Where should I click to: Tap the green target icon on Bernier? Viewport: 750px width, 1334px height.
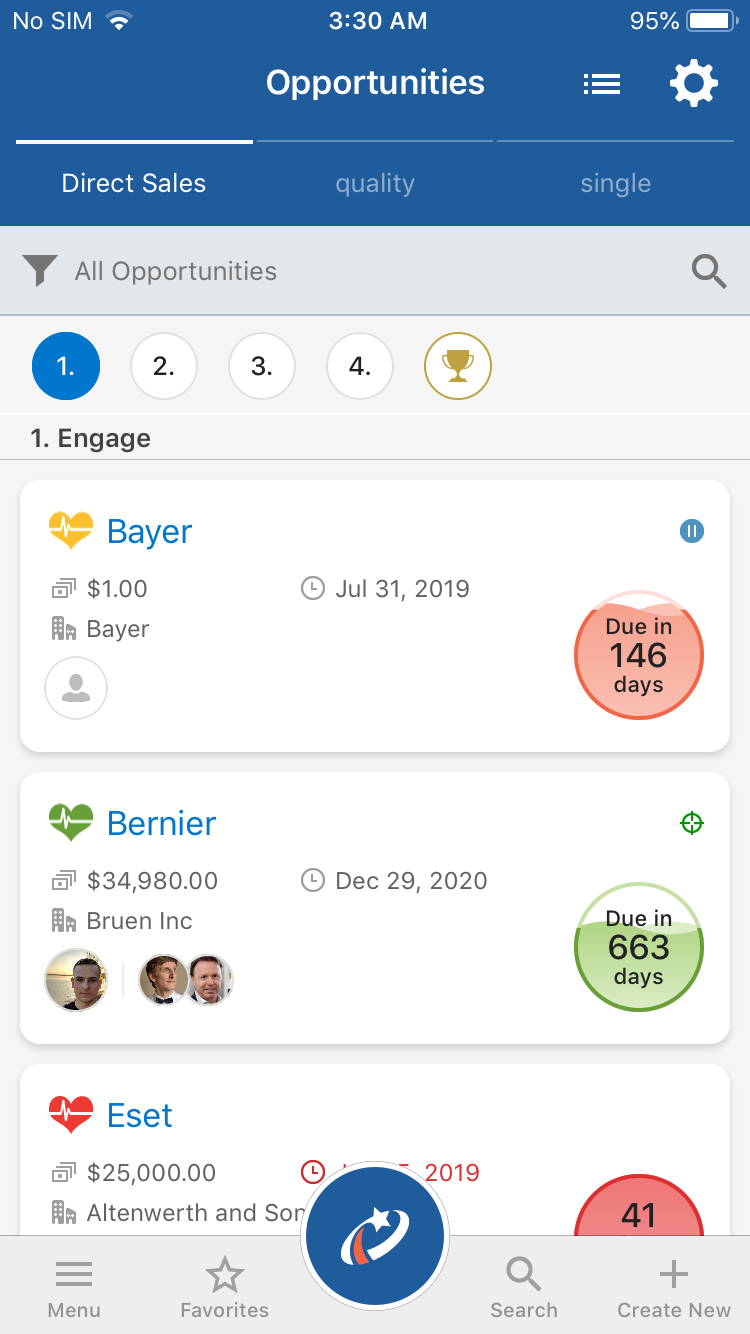[x=692, y=823]
